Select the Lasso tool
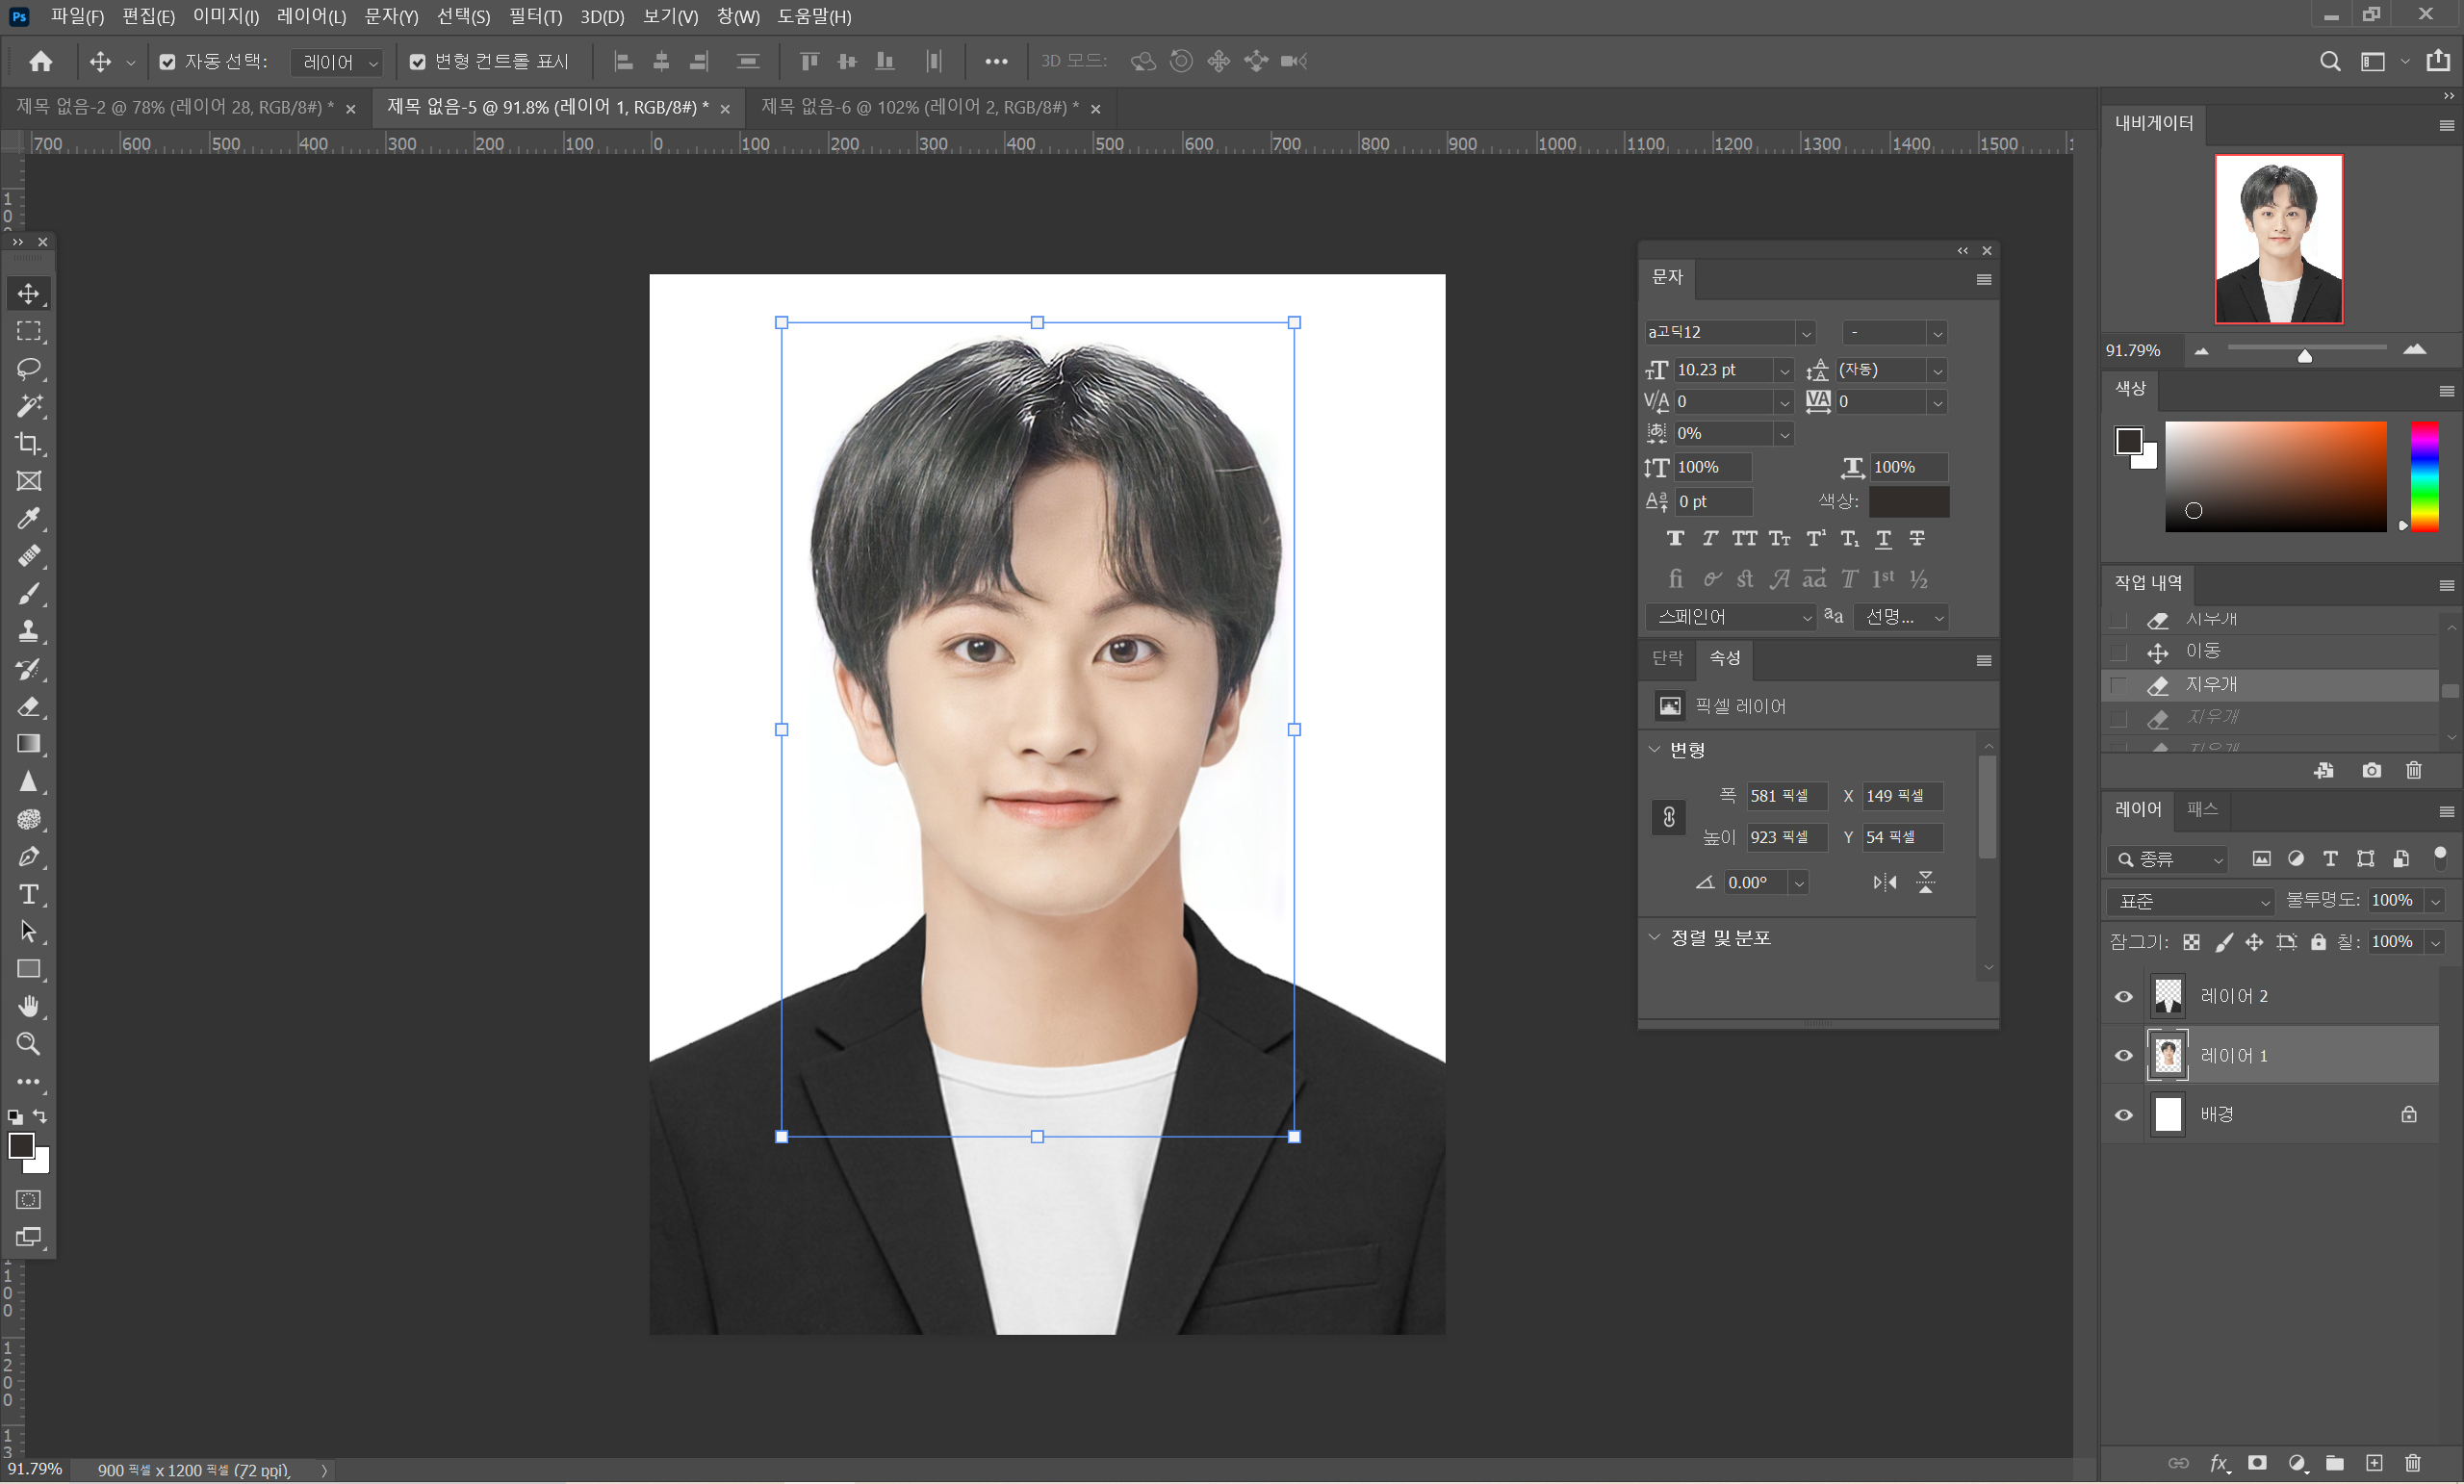Image resolution: width=2464 pixels, height=1484 pixels. point(28,368)
